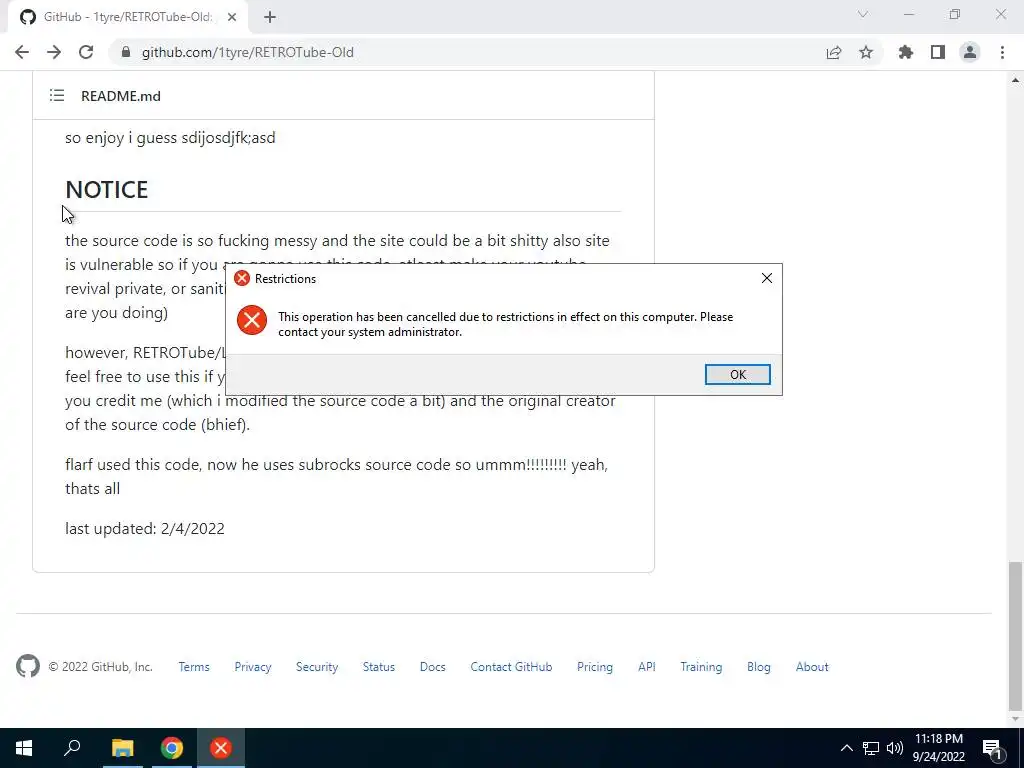Open the Chrome profile avatar
The width and height of the screenshot is (1024, 768).
tap(970, 52)
